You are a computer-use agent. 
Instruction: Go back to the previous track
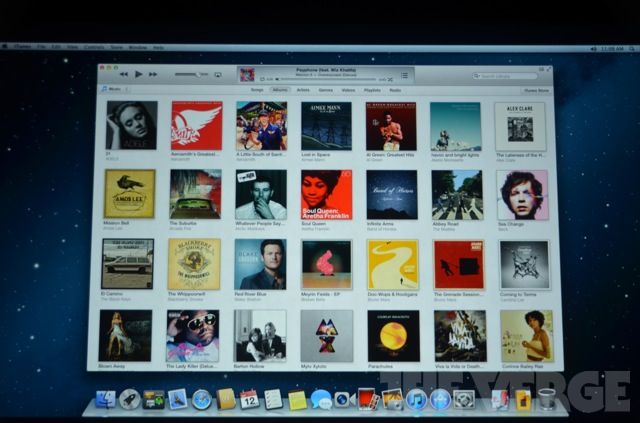coord(123,74)
